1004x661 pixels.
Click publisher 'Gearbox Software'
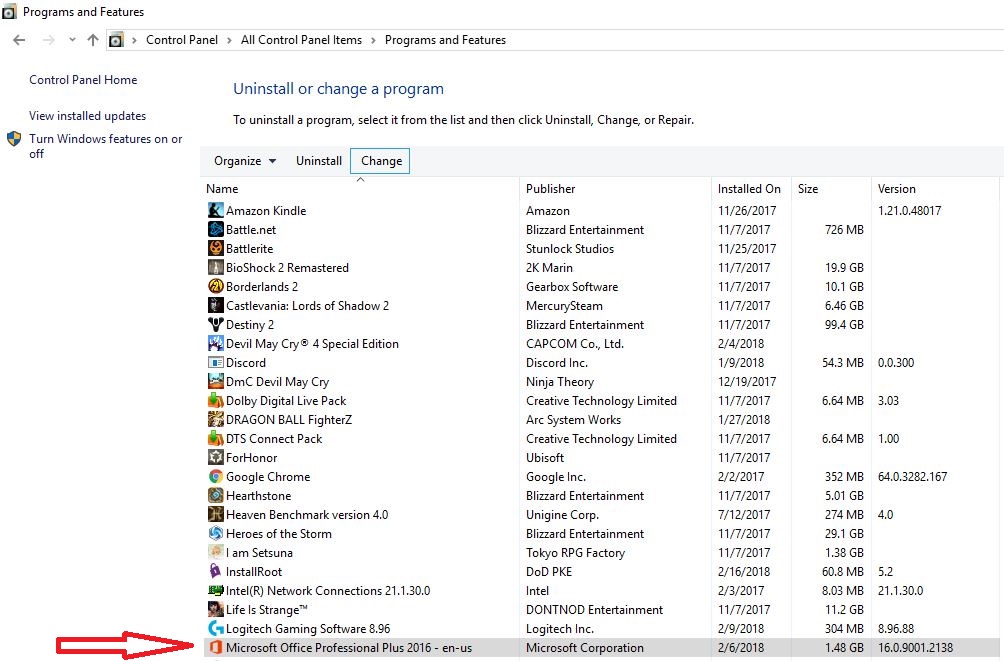point(572,287)
